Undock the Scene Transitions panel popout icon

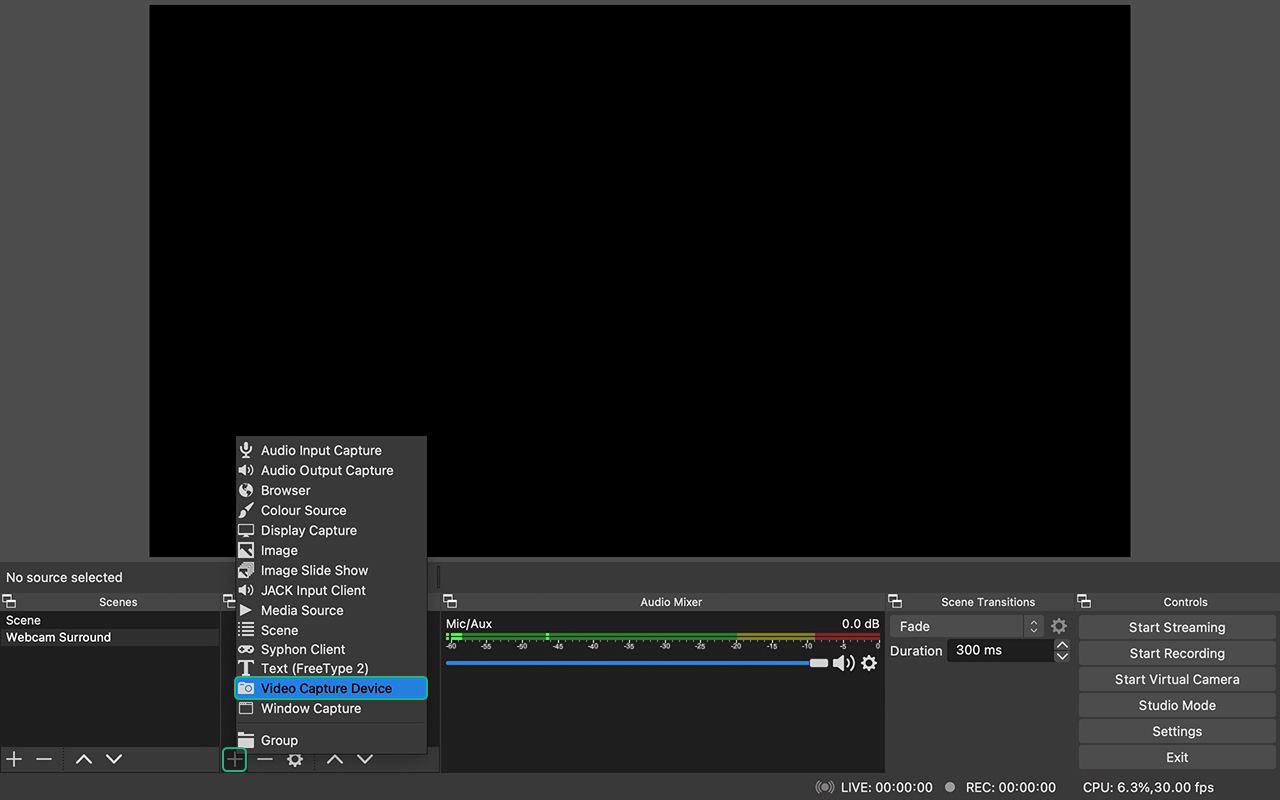pyautogui.click(x=895, y=601)
